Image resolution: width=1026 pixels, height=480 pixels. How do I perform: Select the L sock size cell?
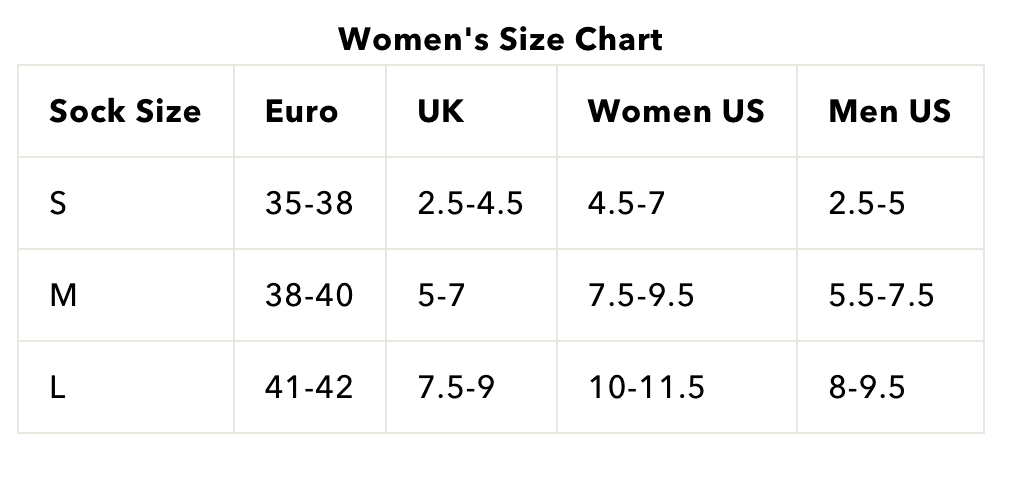click(x=57, y=387)
